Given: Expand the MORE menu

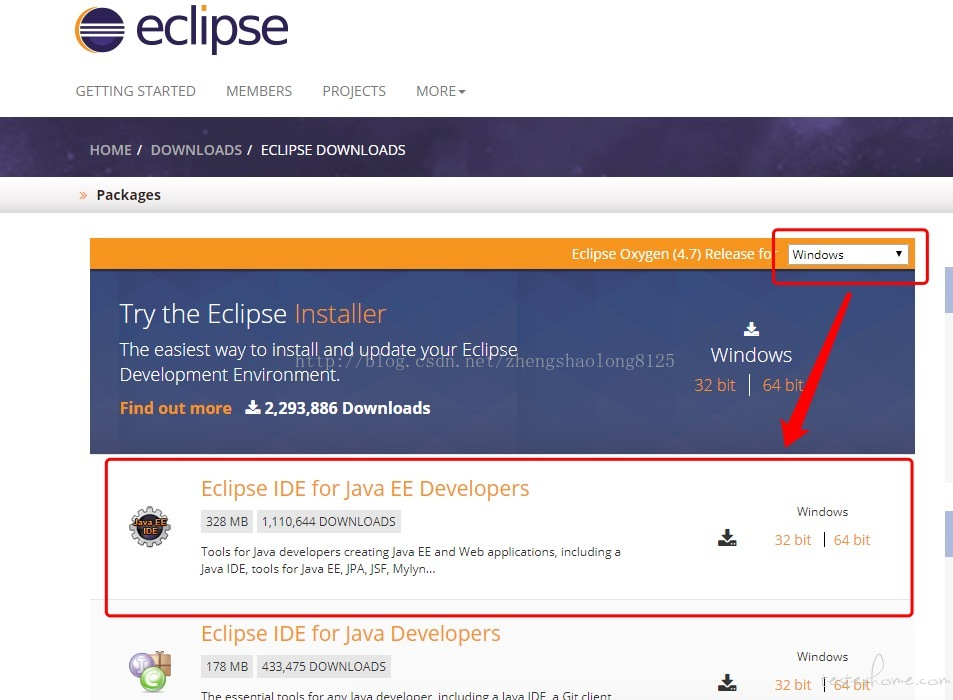Looking at the screenshot, I should pos(441,91).
